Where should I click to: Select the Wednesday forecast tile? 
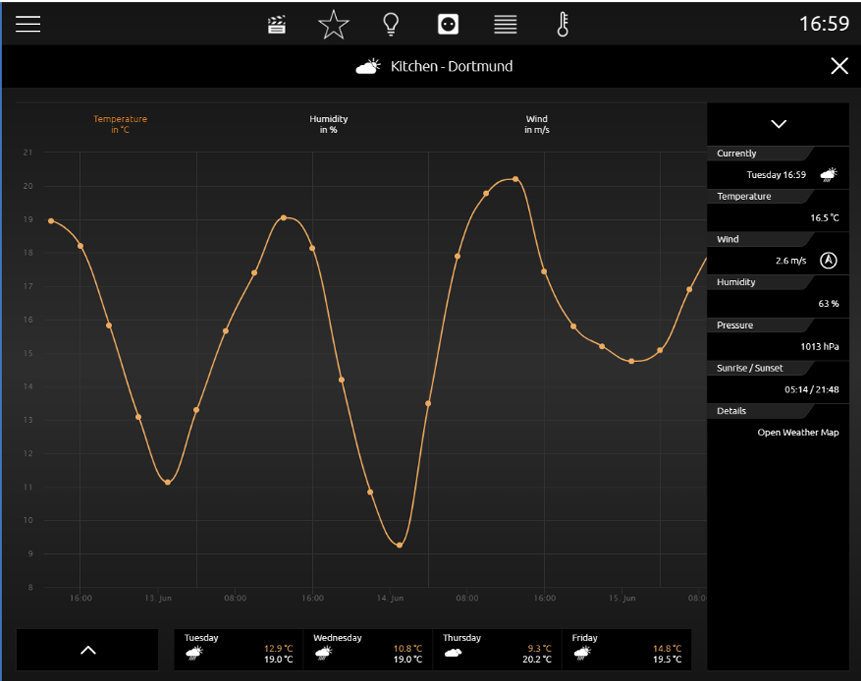[x=368, y=649]
